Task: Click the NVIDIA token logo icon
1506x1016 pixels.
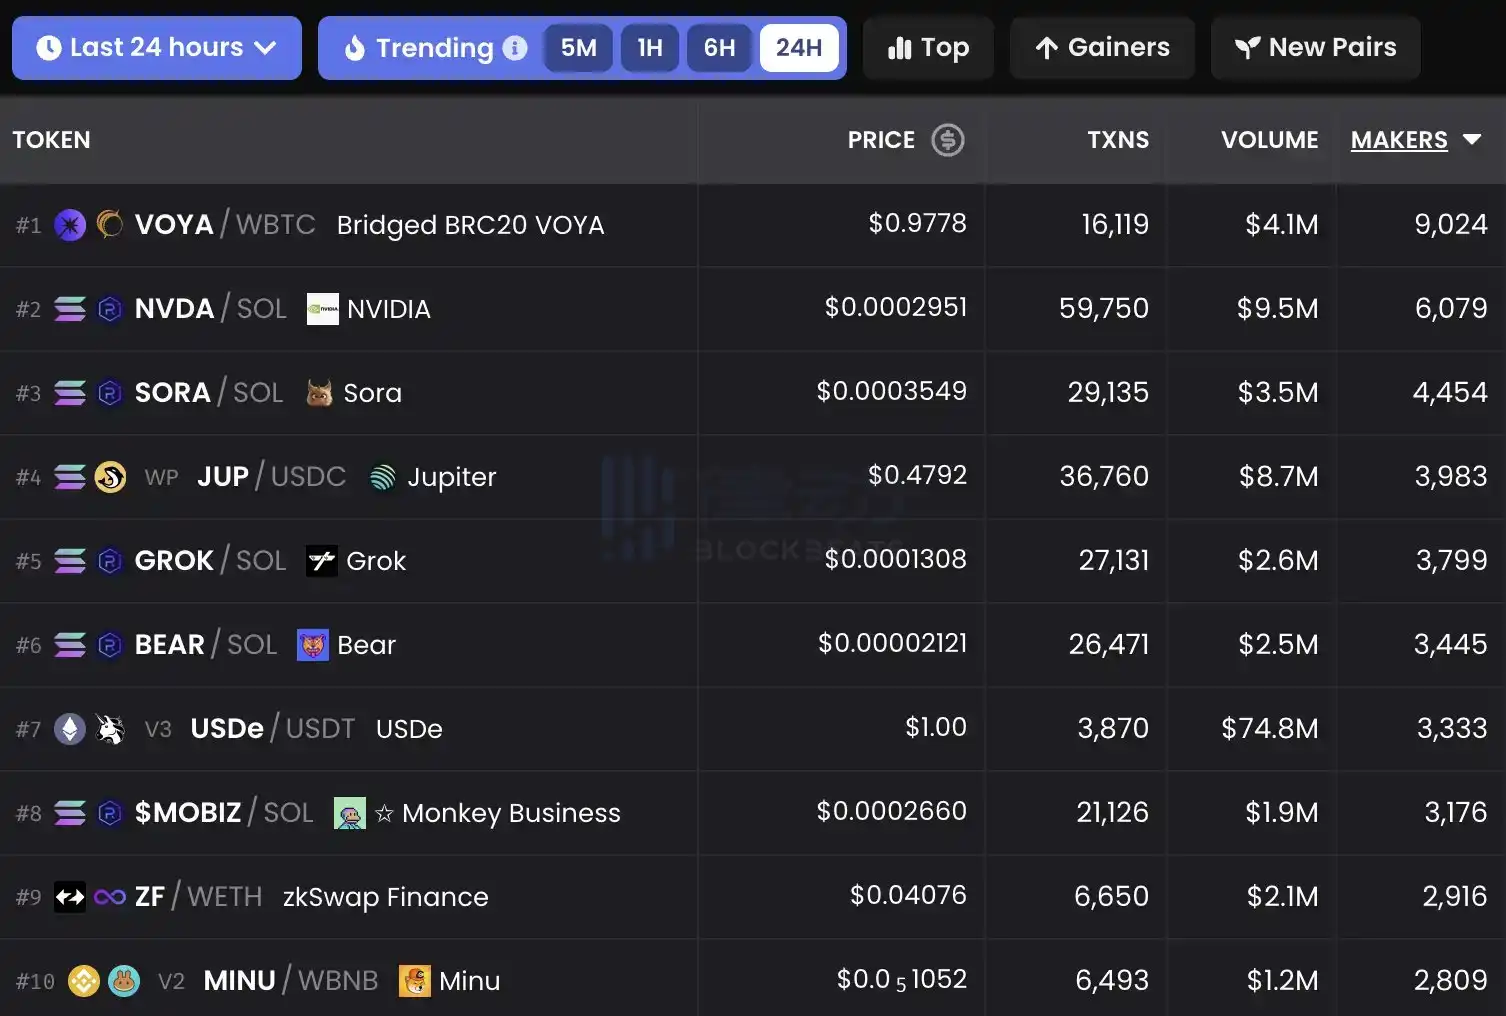Action: tap(322, 309)
